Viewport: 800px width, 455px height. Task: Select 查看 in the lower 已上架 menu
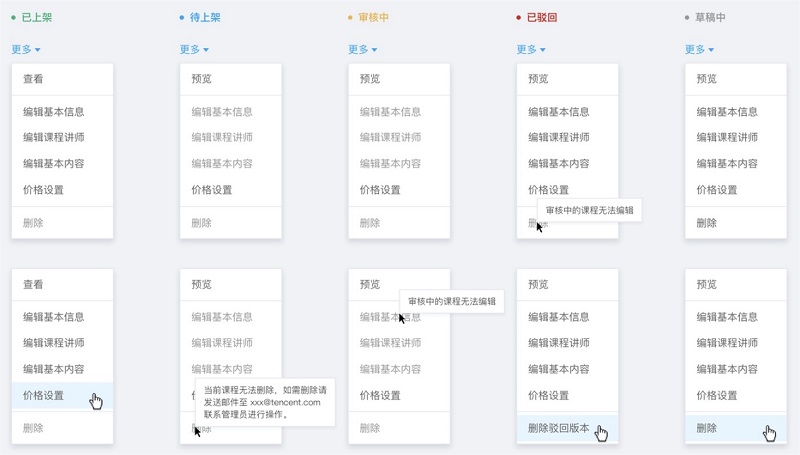(x=33, y=285)
